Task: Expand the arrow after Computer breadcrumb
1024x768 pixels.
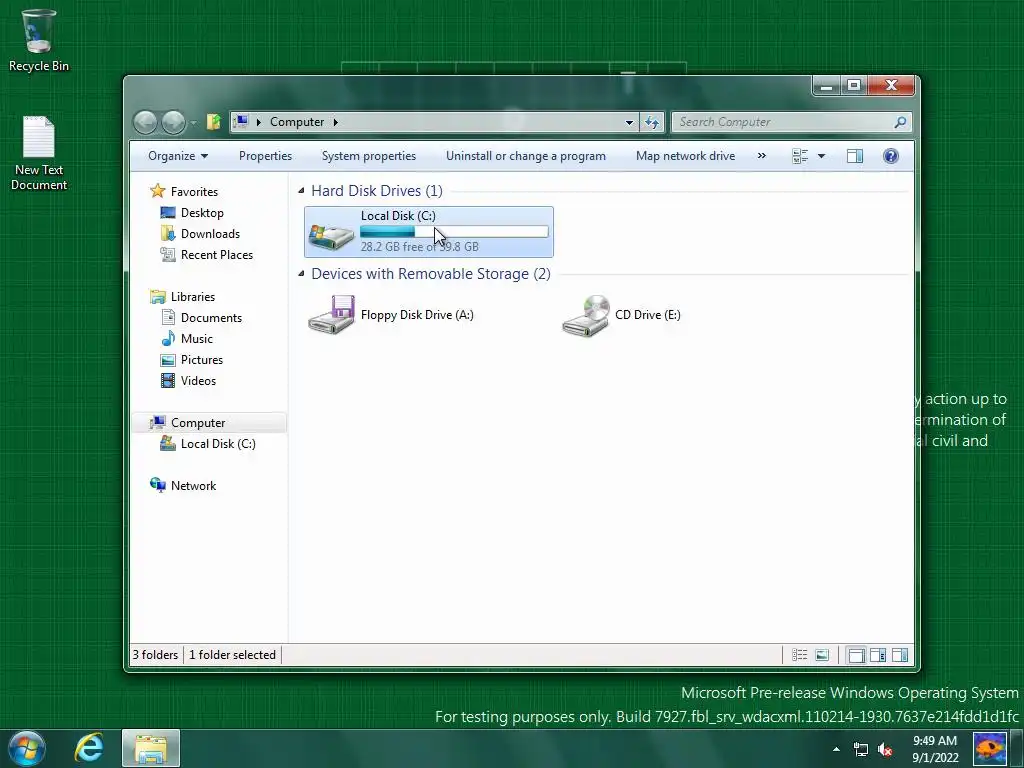Action: pos(336,122)
